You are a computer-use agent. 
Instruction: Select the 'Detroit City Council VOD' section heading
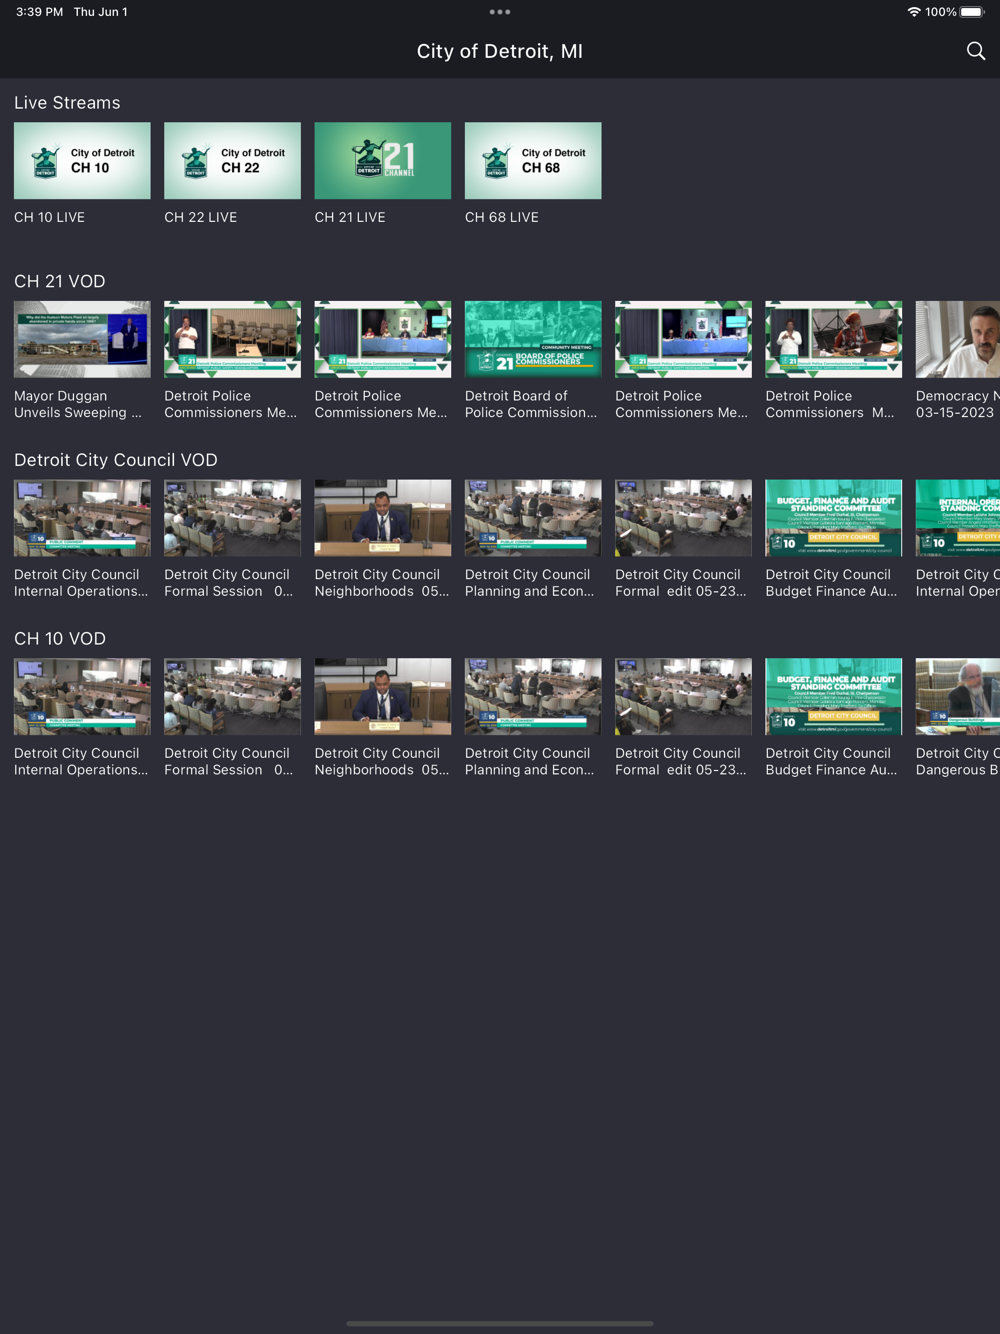[116, 460]
